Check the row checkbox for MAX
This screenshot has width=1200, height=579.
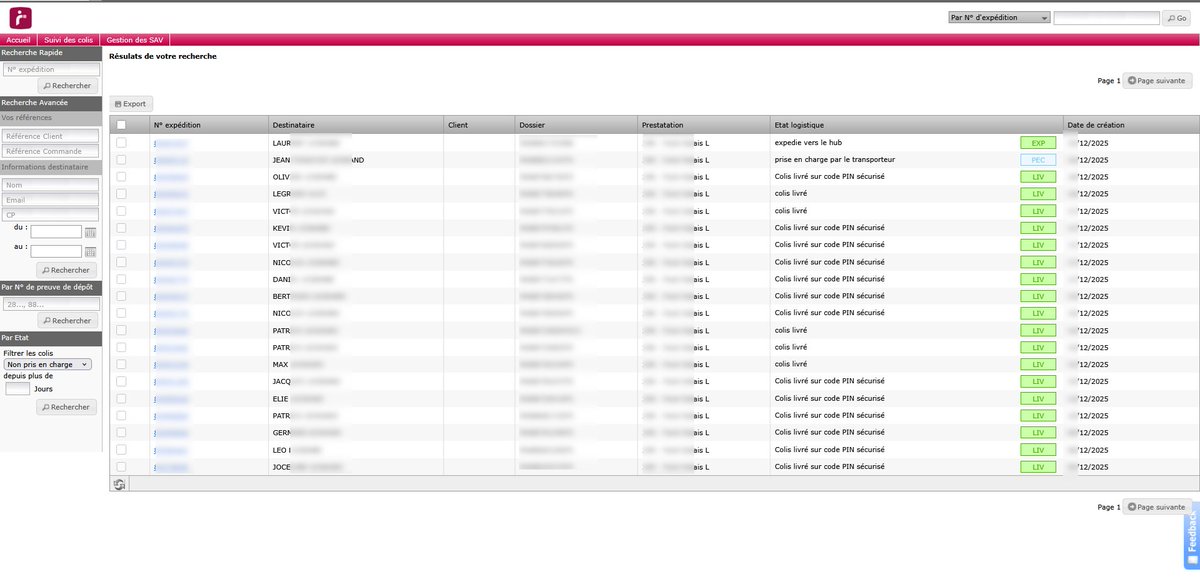[121, 364]
